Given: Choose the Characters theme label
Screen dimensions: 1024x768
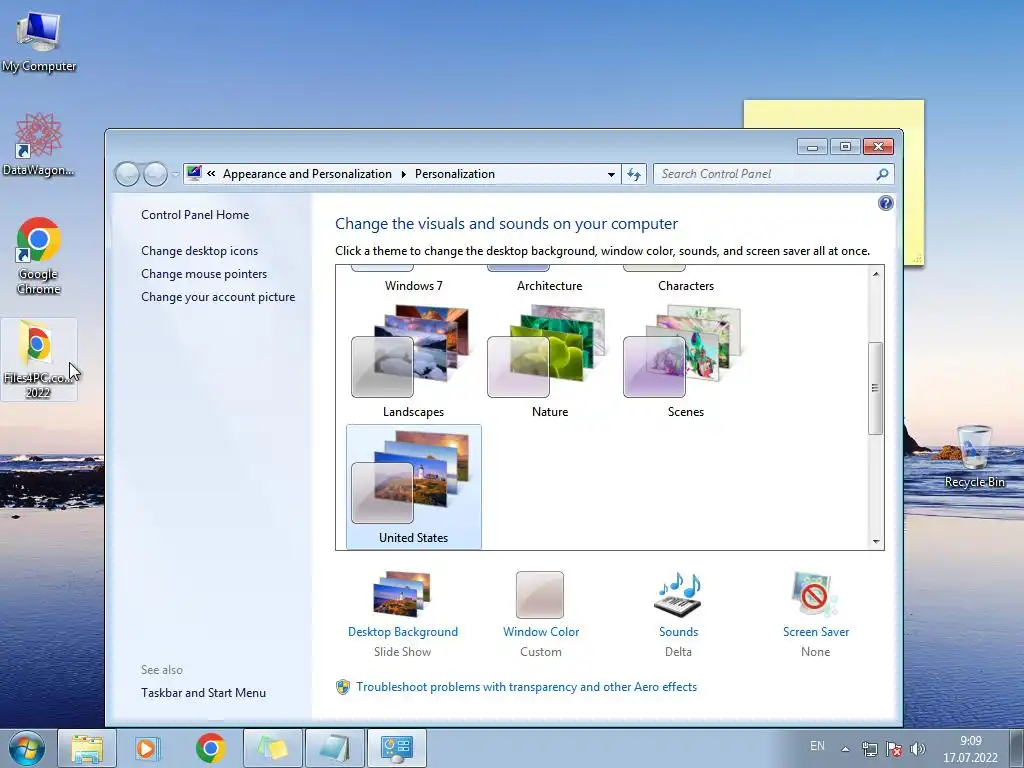Looking at the screenshot, I should (x=686, y=285).
